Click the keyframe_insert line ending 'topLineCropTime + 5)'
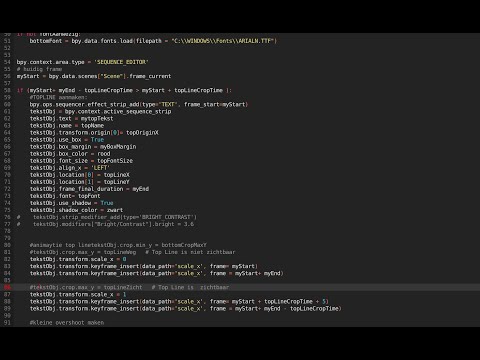The height and width of the screenshot is (360, 480). 179,301
